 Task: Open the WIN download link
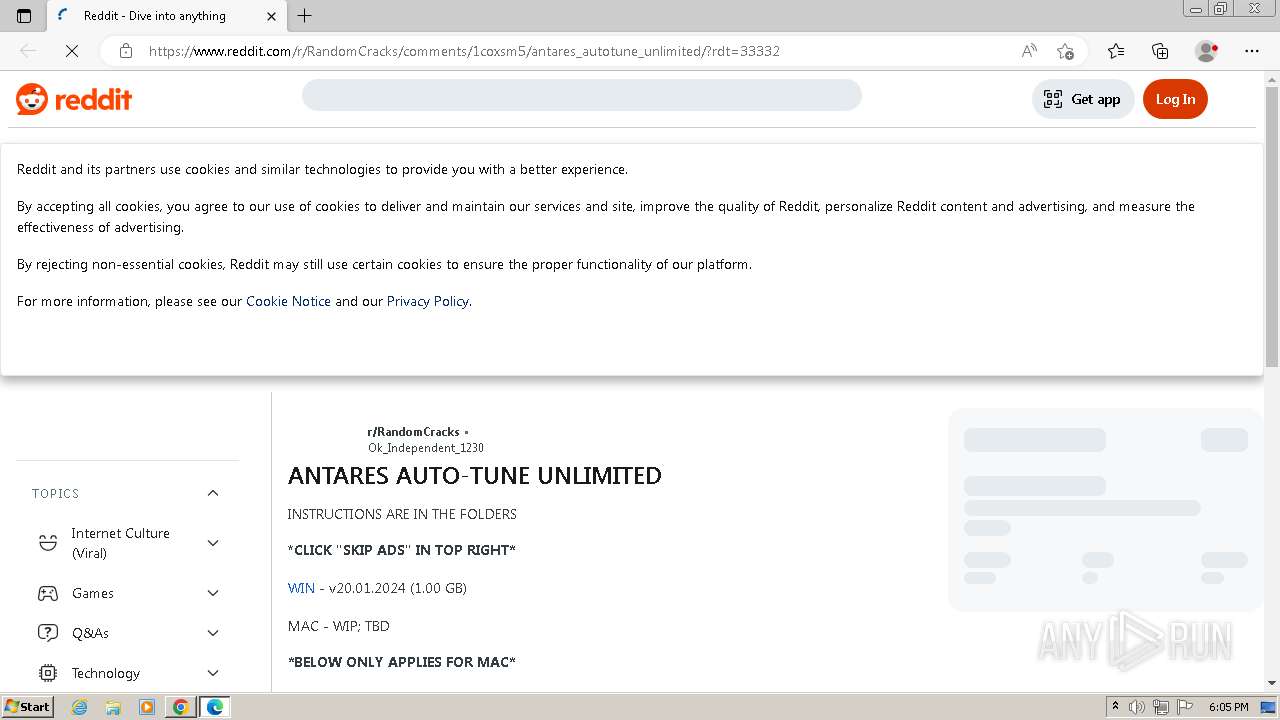[x=301, y=588]
